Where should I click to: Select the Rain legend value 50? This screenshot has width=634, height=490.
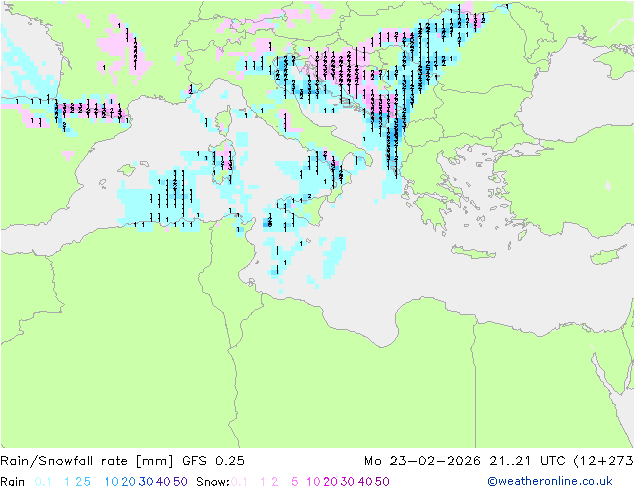click(180, 482)
